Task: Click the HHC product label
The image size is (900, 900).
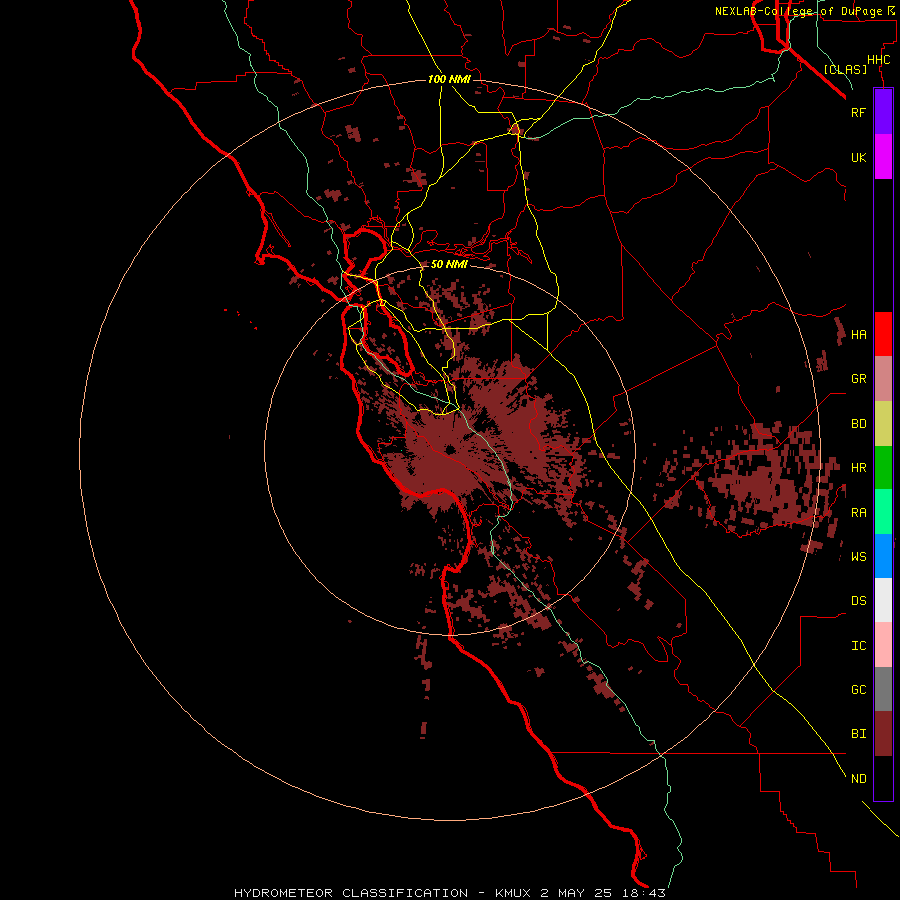Action: click(879, 60)
